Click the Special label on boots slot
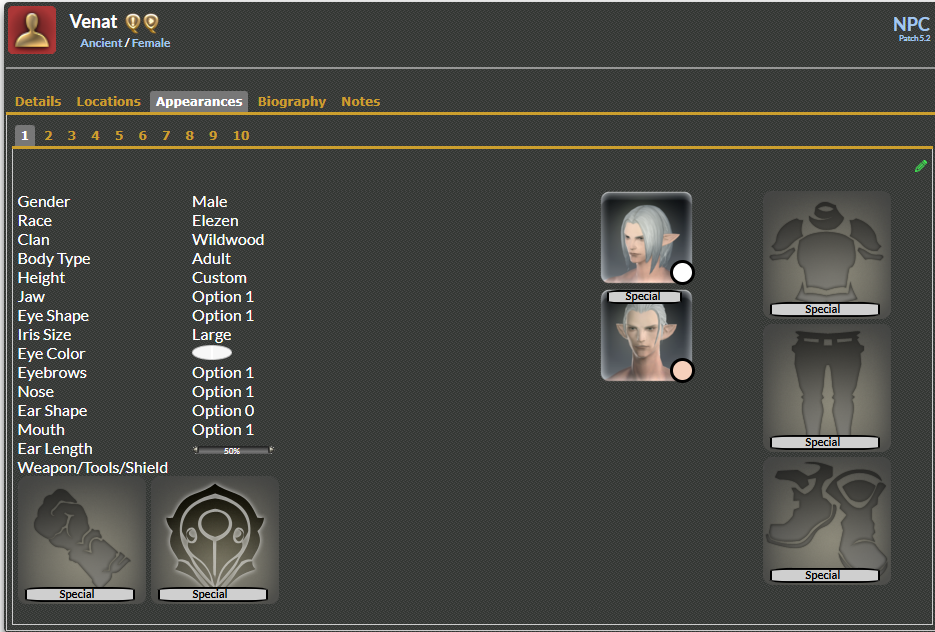 coord(823,575)
